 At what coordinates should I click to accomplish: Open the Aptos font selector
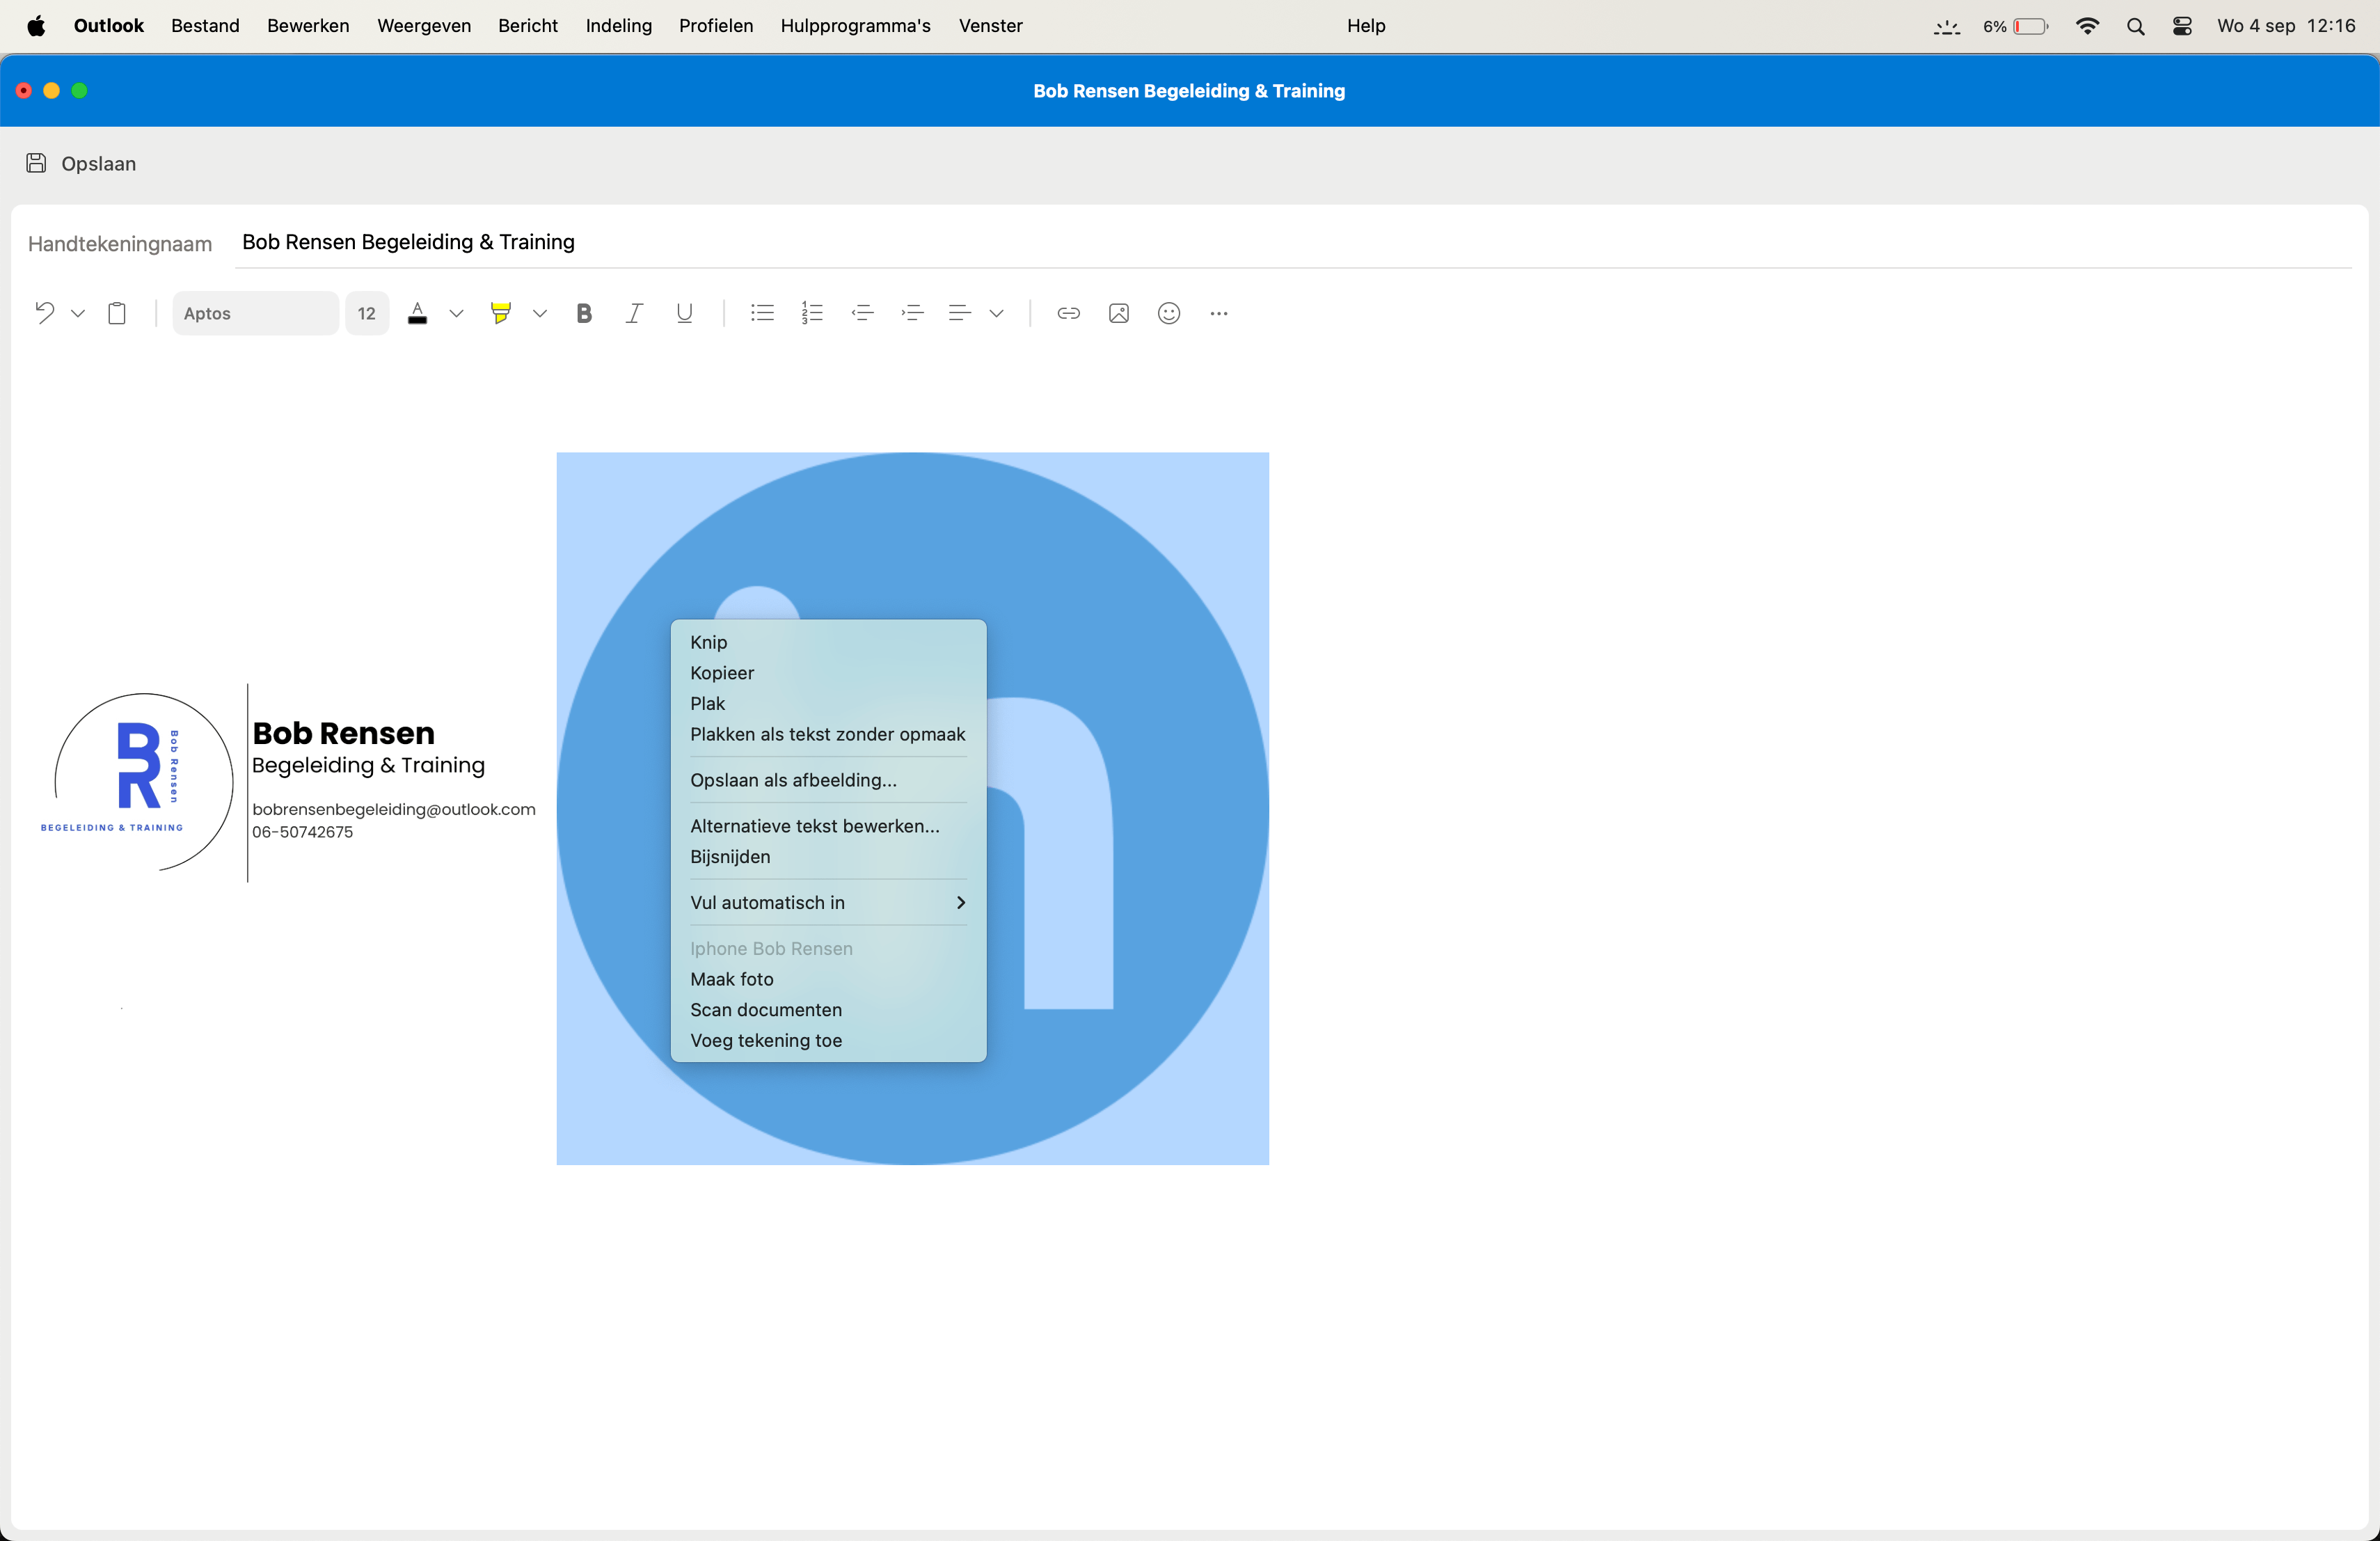[255, 313]
